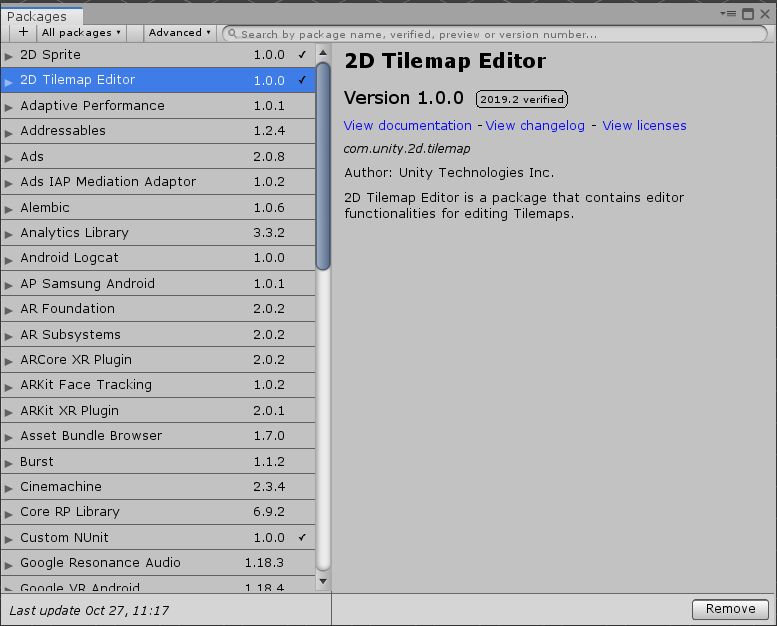The image size is (777, 626).
Task: Click the Last update status text
Action: click(89, 611)
